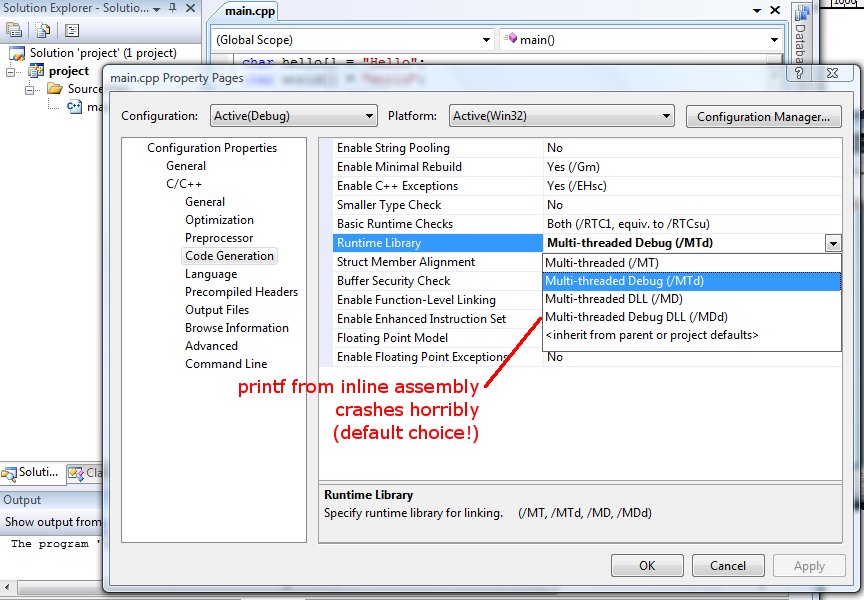Open Configuration Manager...

coord(763,117)
